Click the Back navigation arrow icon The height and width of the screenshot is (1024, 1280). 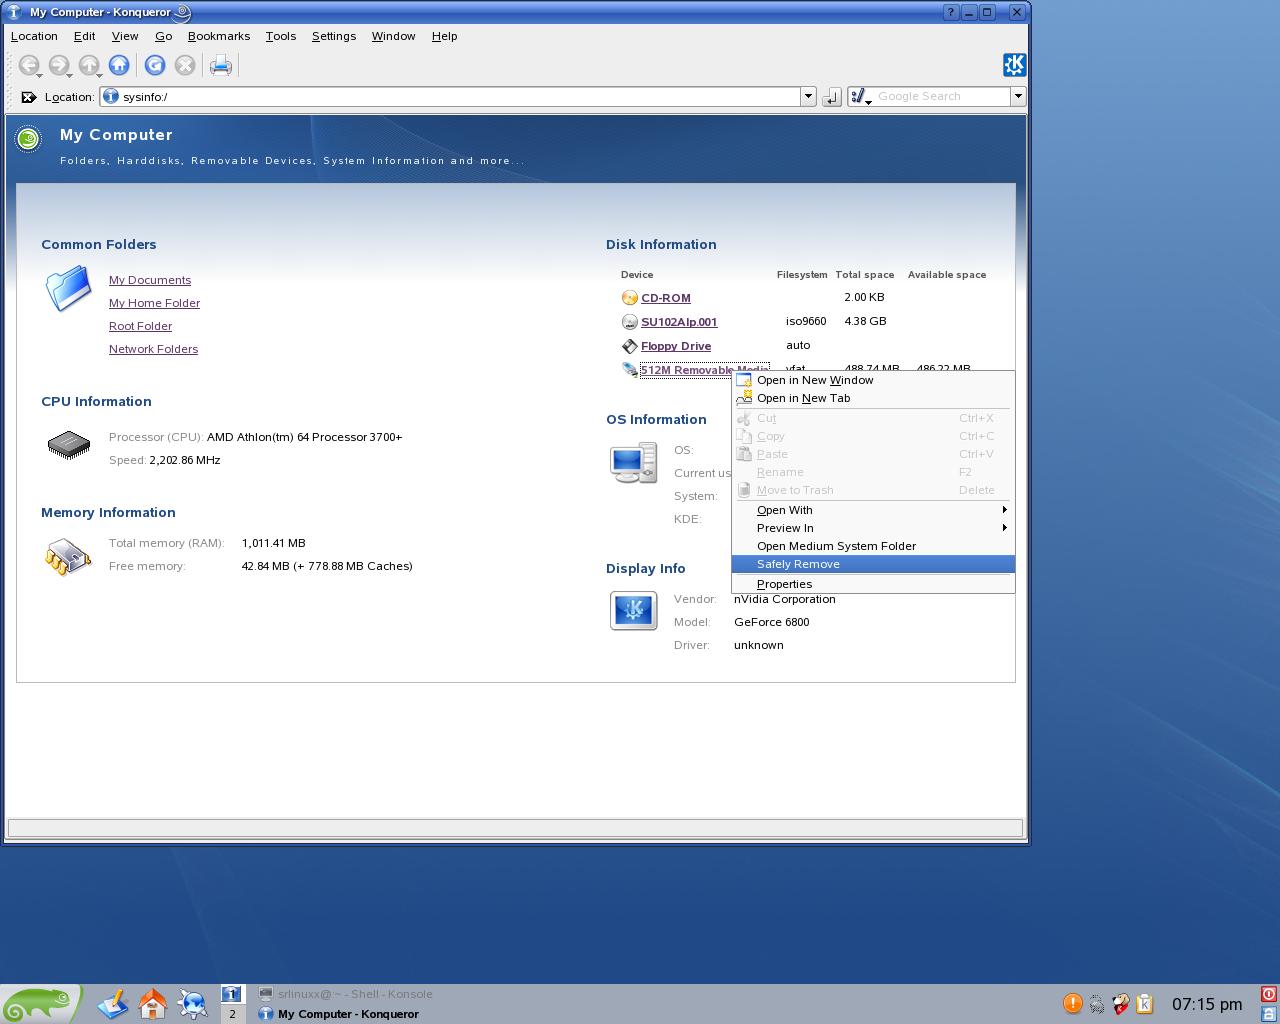[x=29, y=66]
